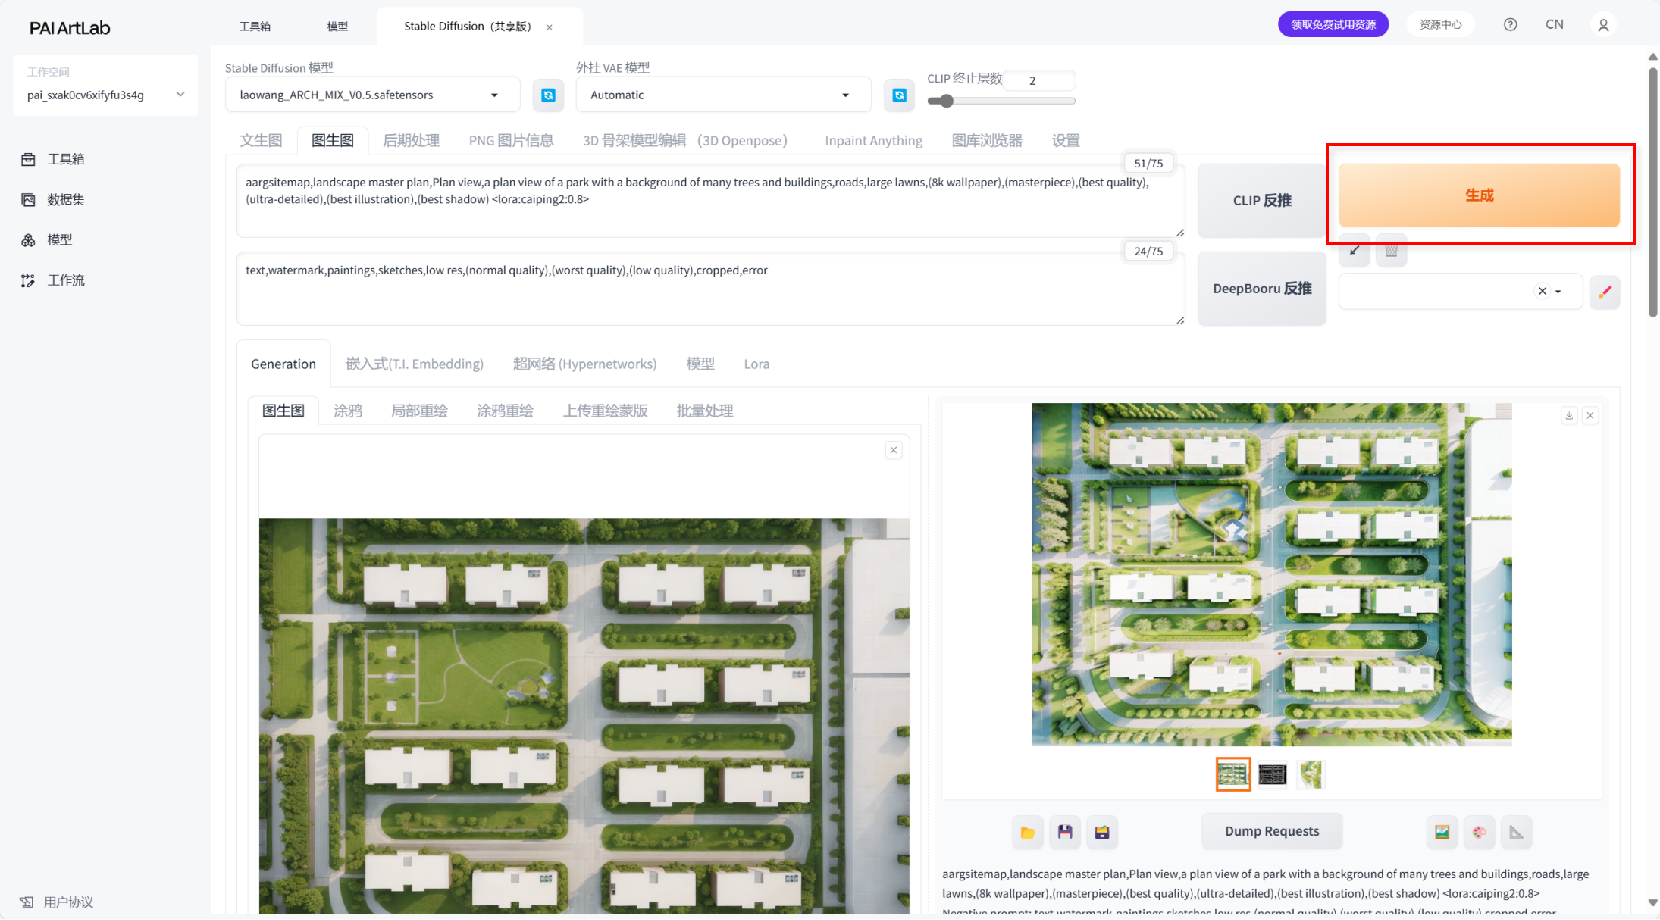Open the user account avatar icon

(x=1603, y=25)
